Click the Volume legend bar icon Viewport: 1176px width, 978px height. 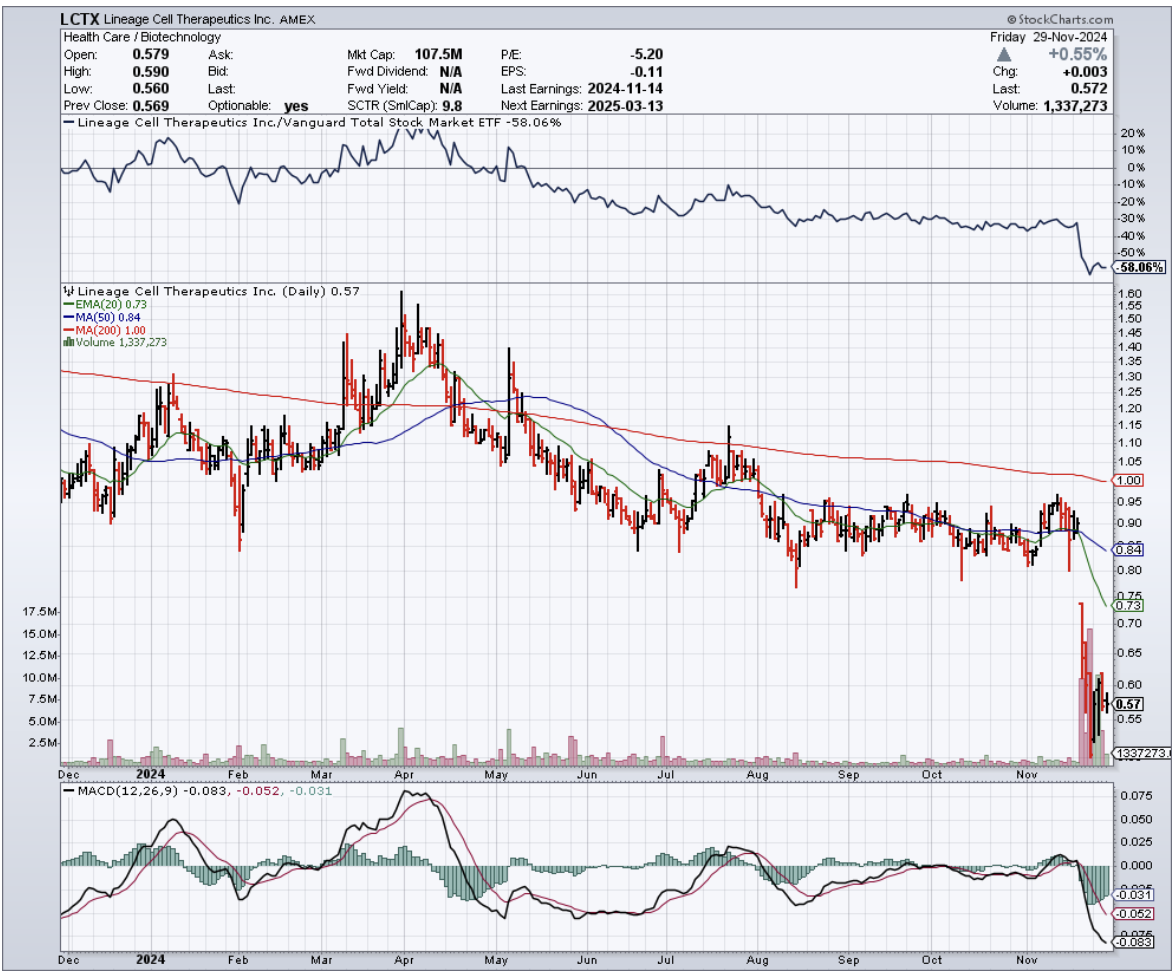pyautogui.click(x=68, y=341)
